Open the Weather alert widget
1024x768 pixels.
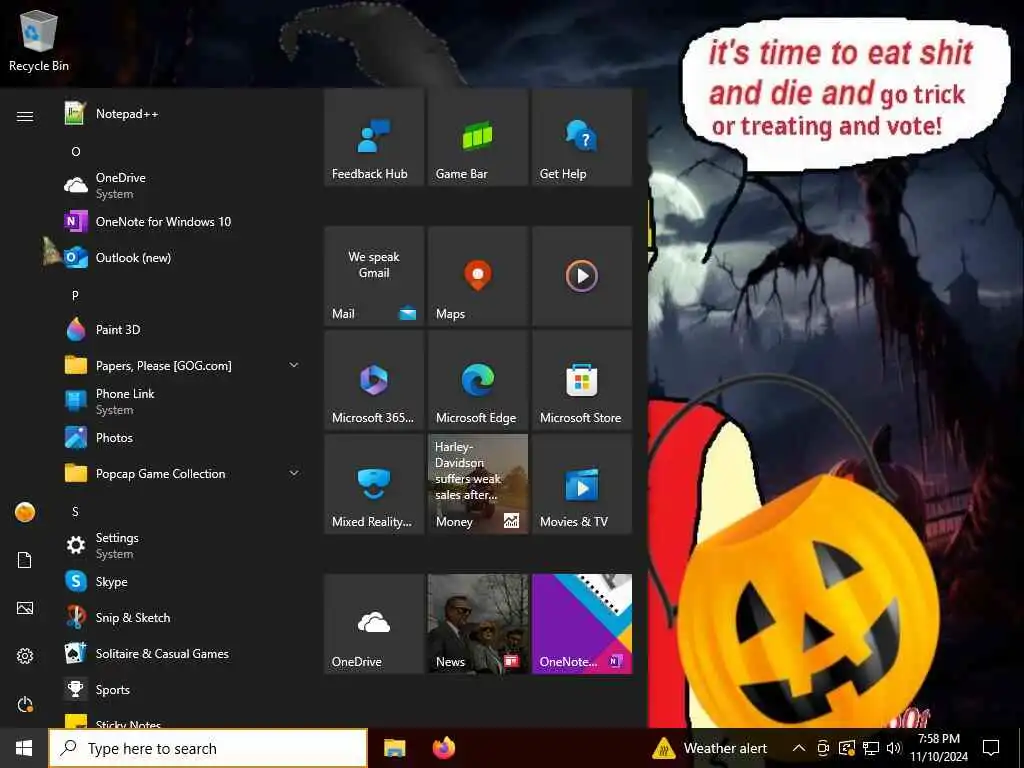(711, 748)
